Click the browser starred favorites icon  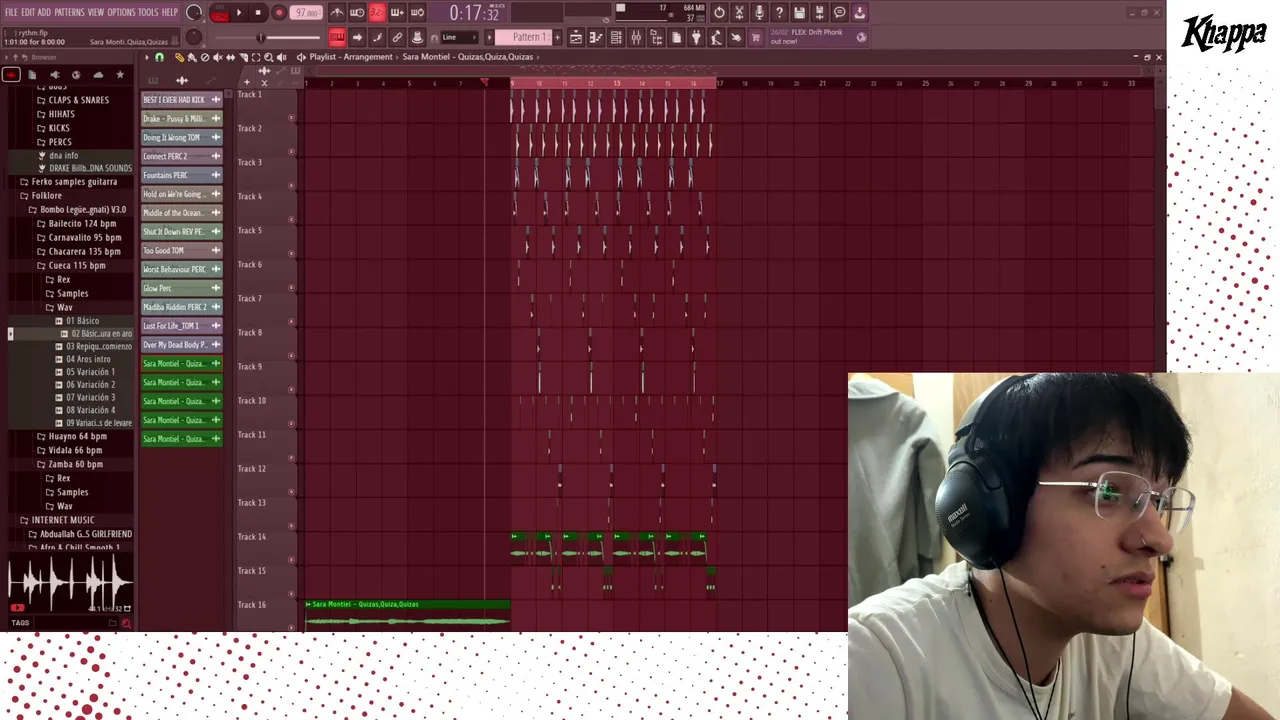pos(120,75)
